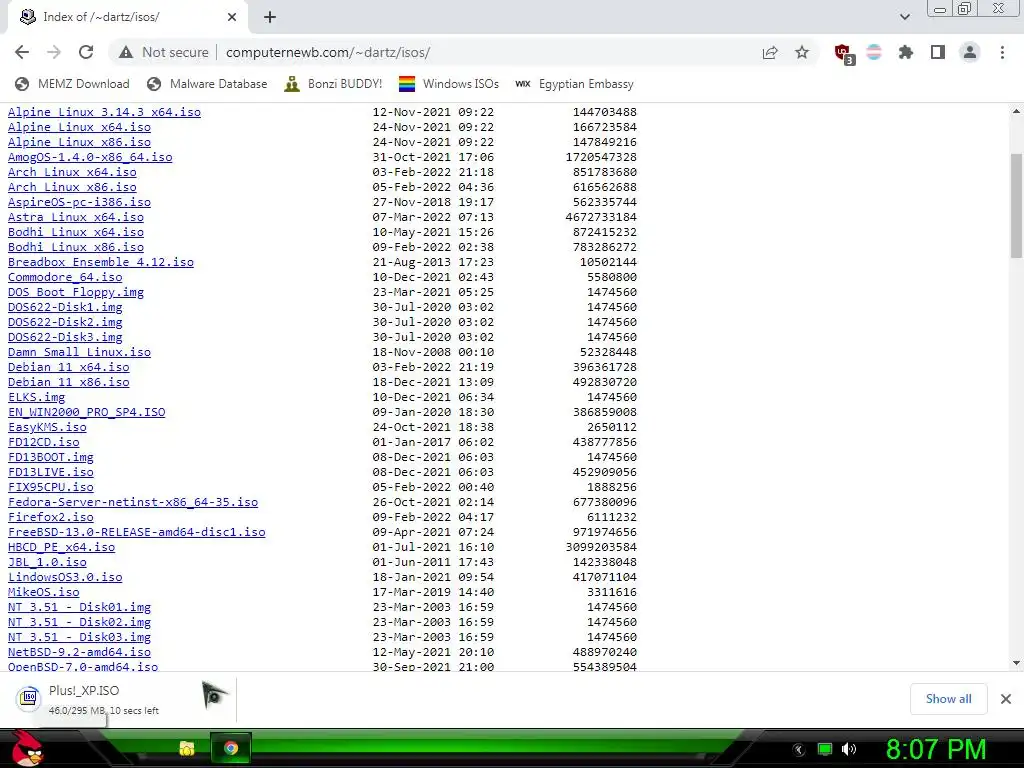
Task: Share this page using share icon
Action: tap(770, 53)
